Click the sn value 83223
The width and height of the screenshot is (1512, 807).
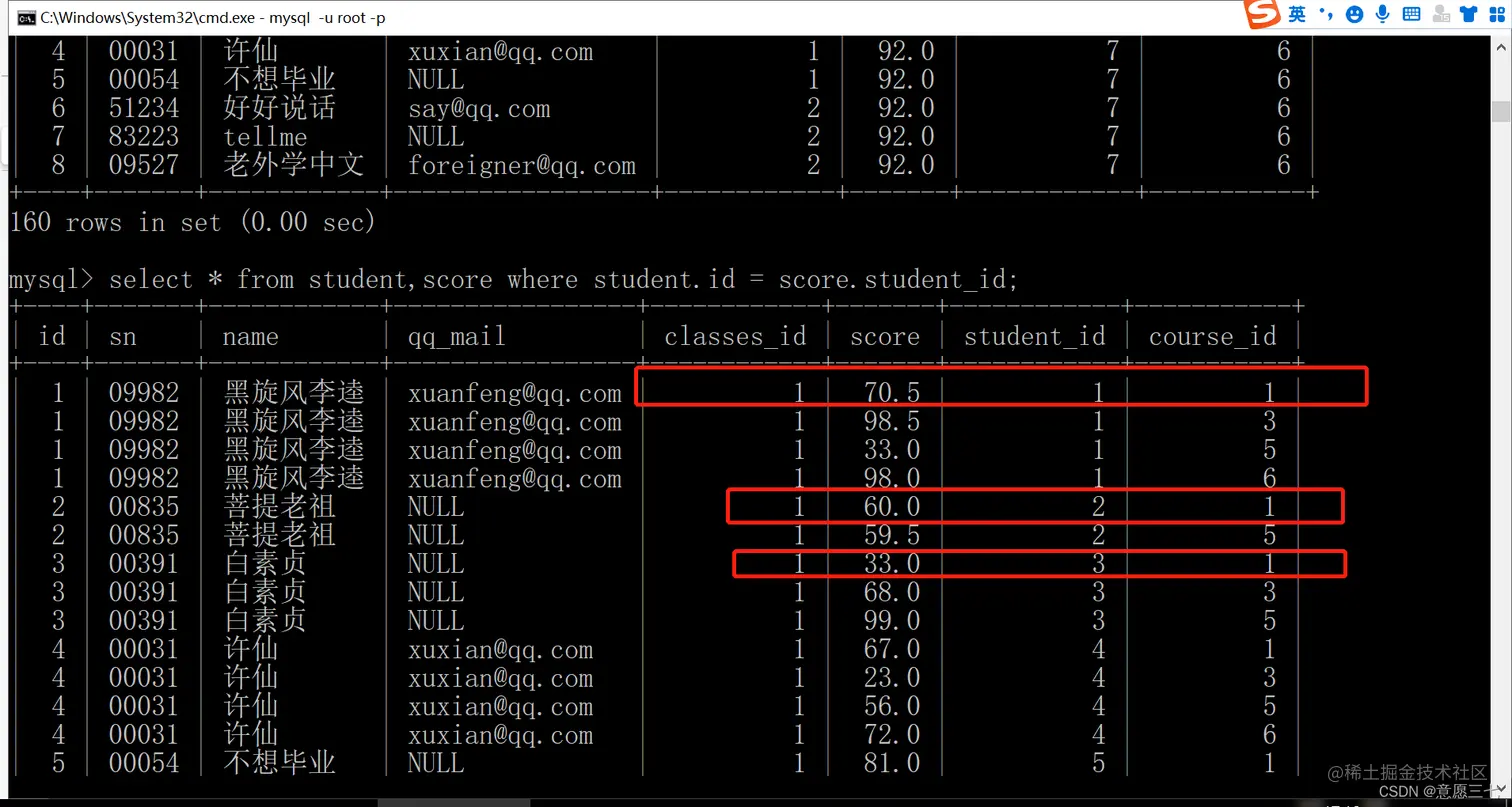(144, 136)
